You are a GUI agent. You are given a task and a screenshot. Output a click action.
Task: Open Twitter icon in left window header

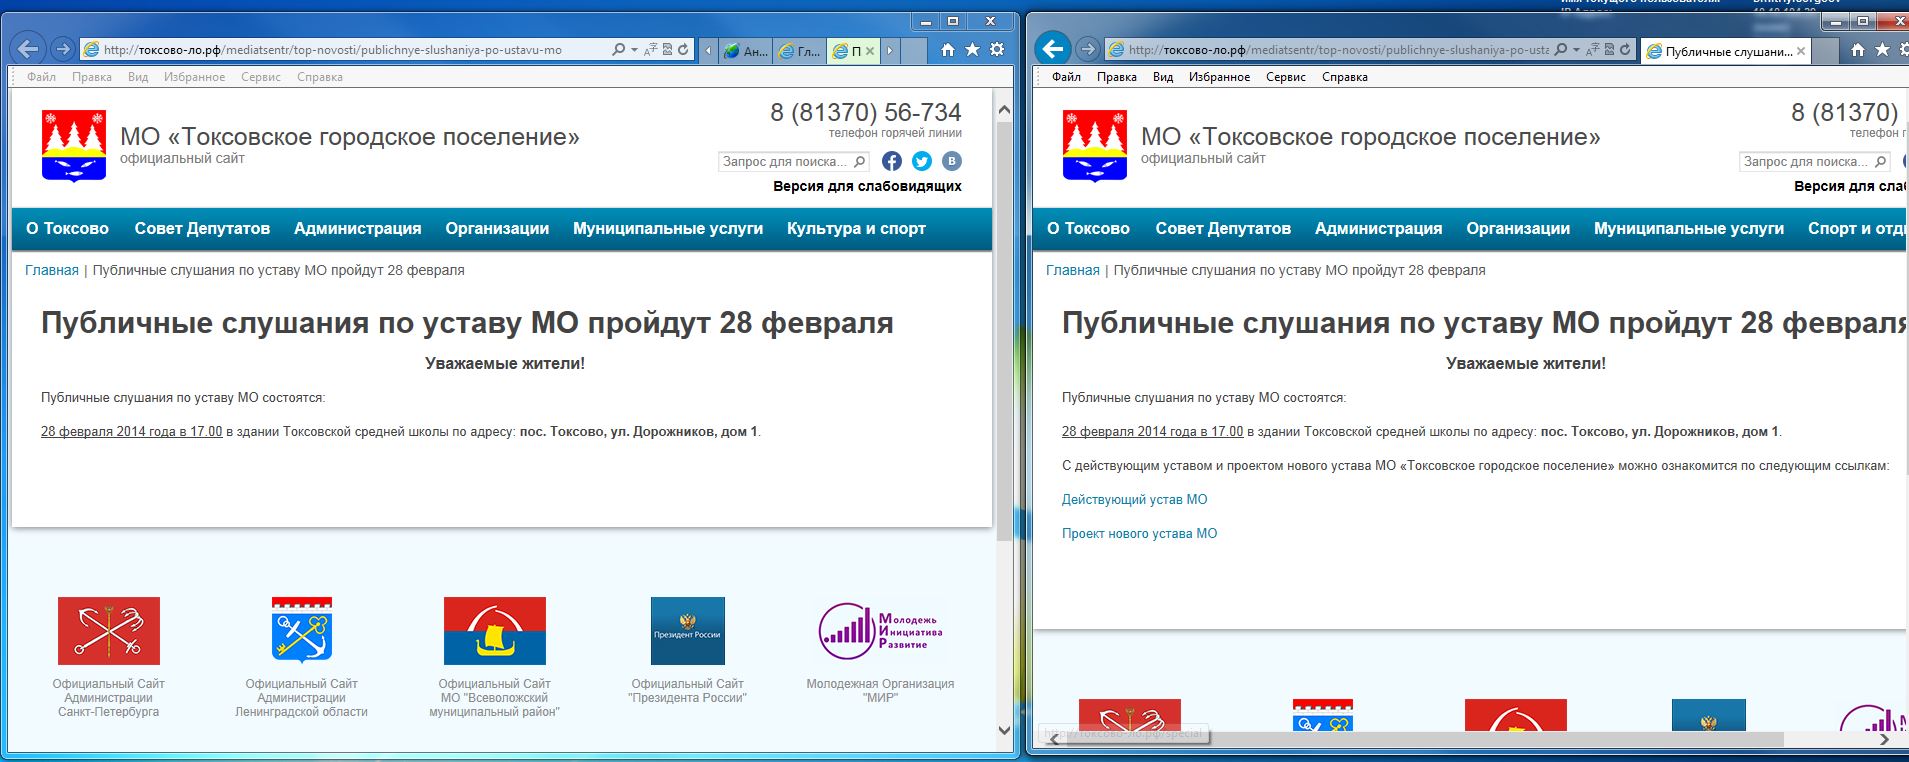pyautogui.click(x=922, y=161)
